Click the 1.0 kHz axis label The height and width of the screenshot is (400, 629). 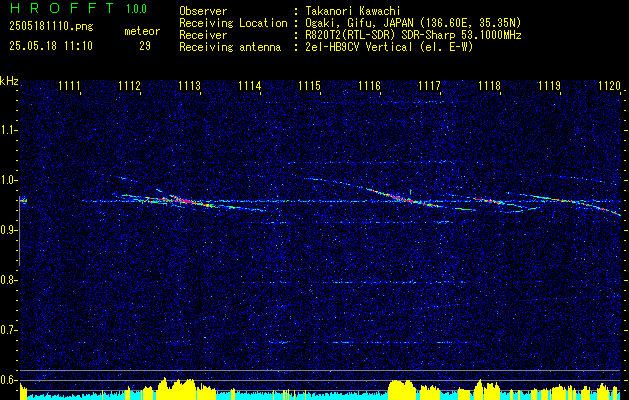pyautogui.click(x=8, y=180)
